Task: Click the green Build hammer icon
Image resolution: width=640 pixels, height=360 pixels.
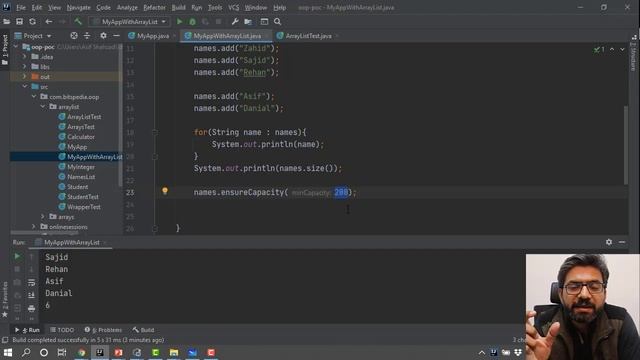Action: click(78, 22)
